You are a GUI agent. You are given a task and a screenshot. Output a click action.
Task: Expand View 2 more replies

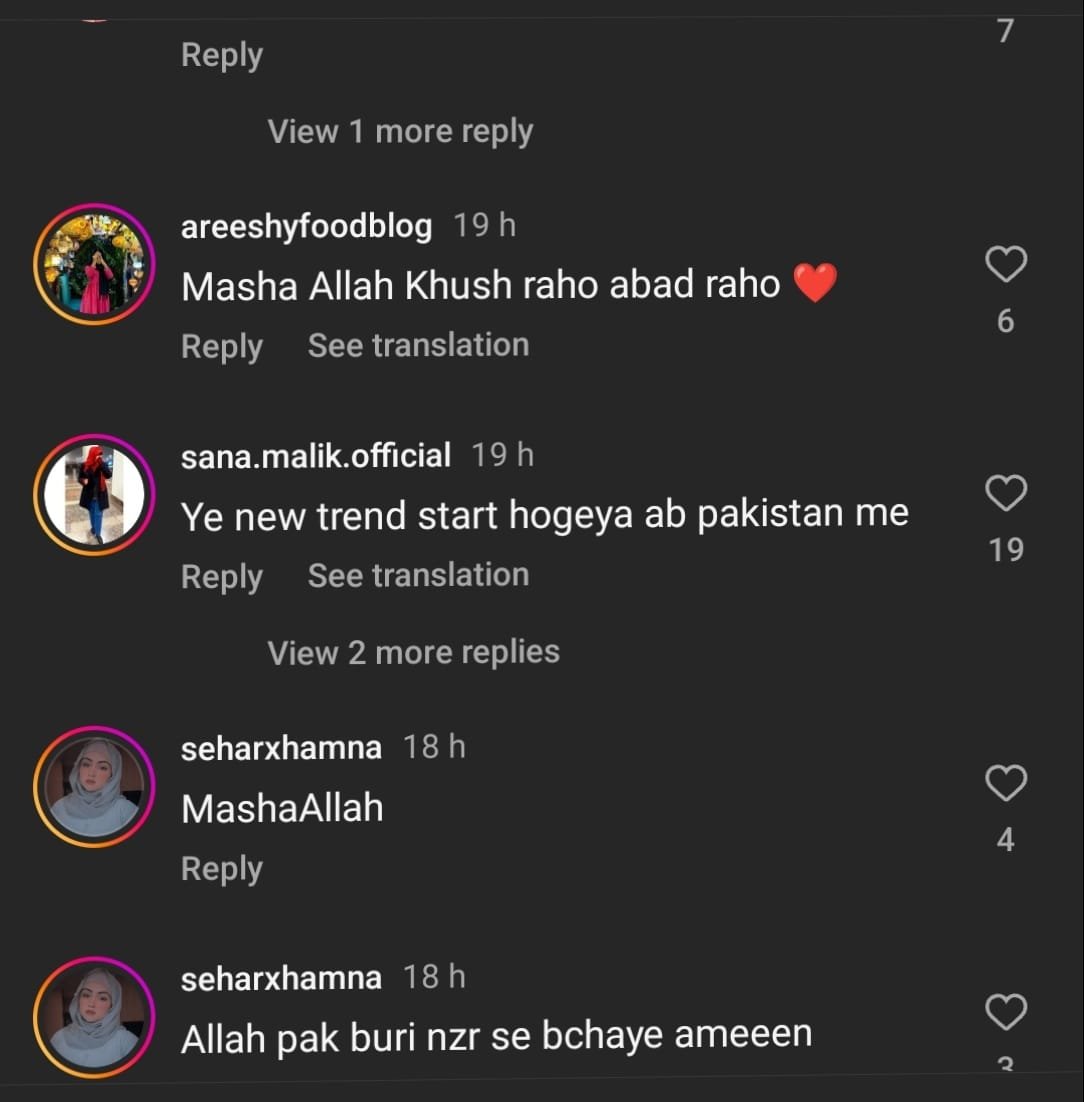pyautogui.click(x=413, y=652)
